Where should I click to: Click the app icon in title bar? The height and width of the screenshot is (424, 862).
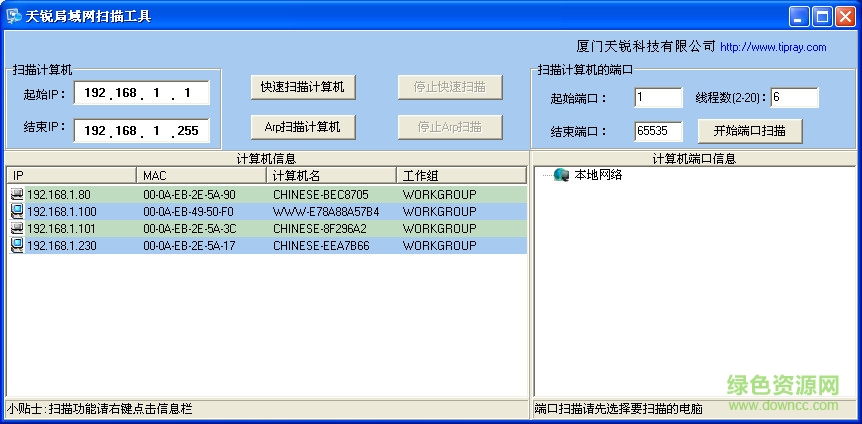click(x=14, y=16)
